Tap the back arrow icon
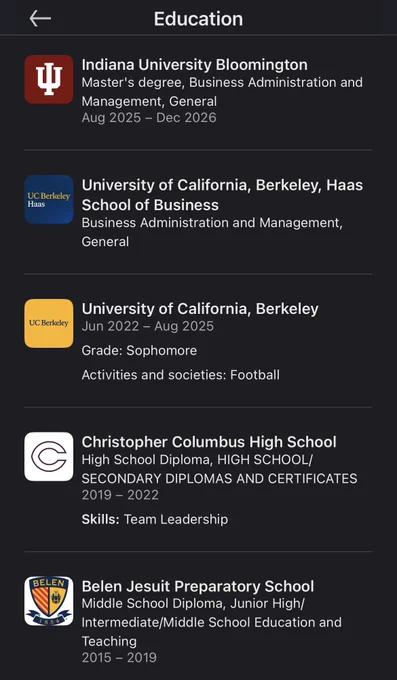This screenshot has height=680, width=397. [40, 19]
